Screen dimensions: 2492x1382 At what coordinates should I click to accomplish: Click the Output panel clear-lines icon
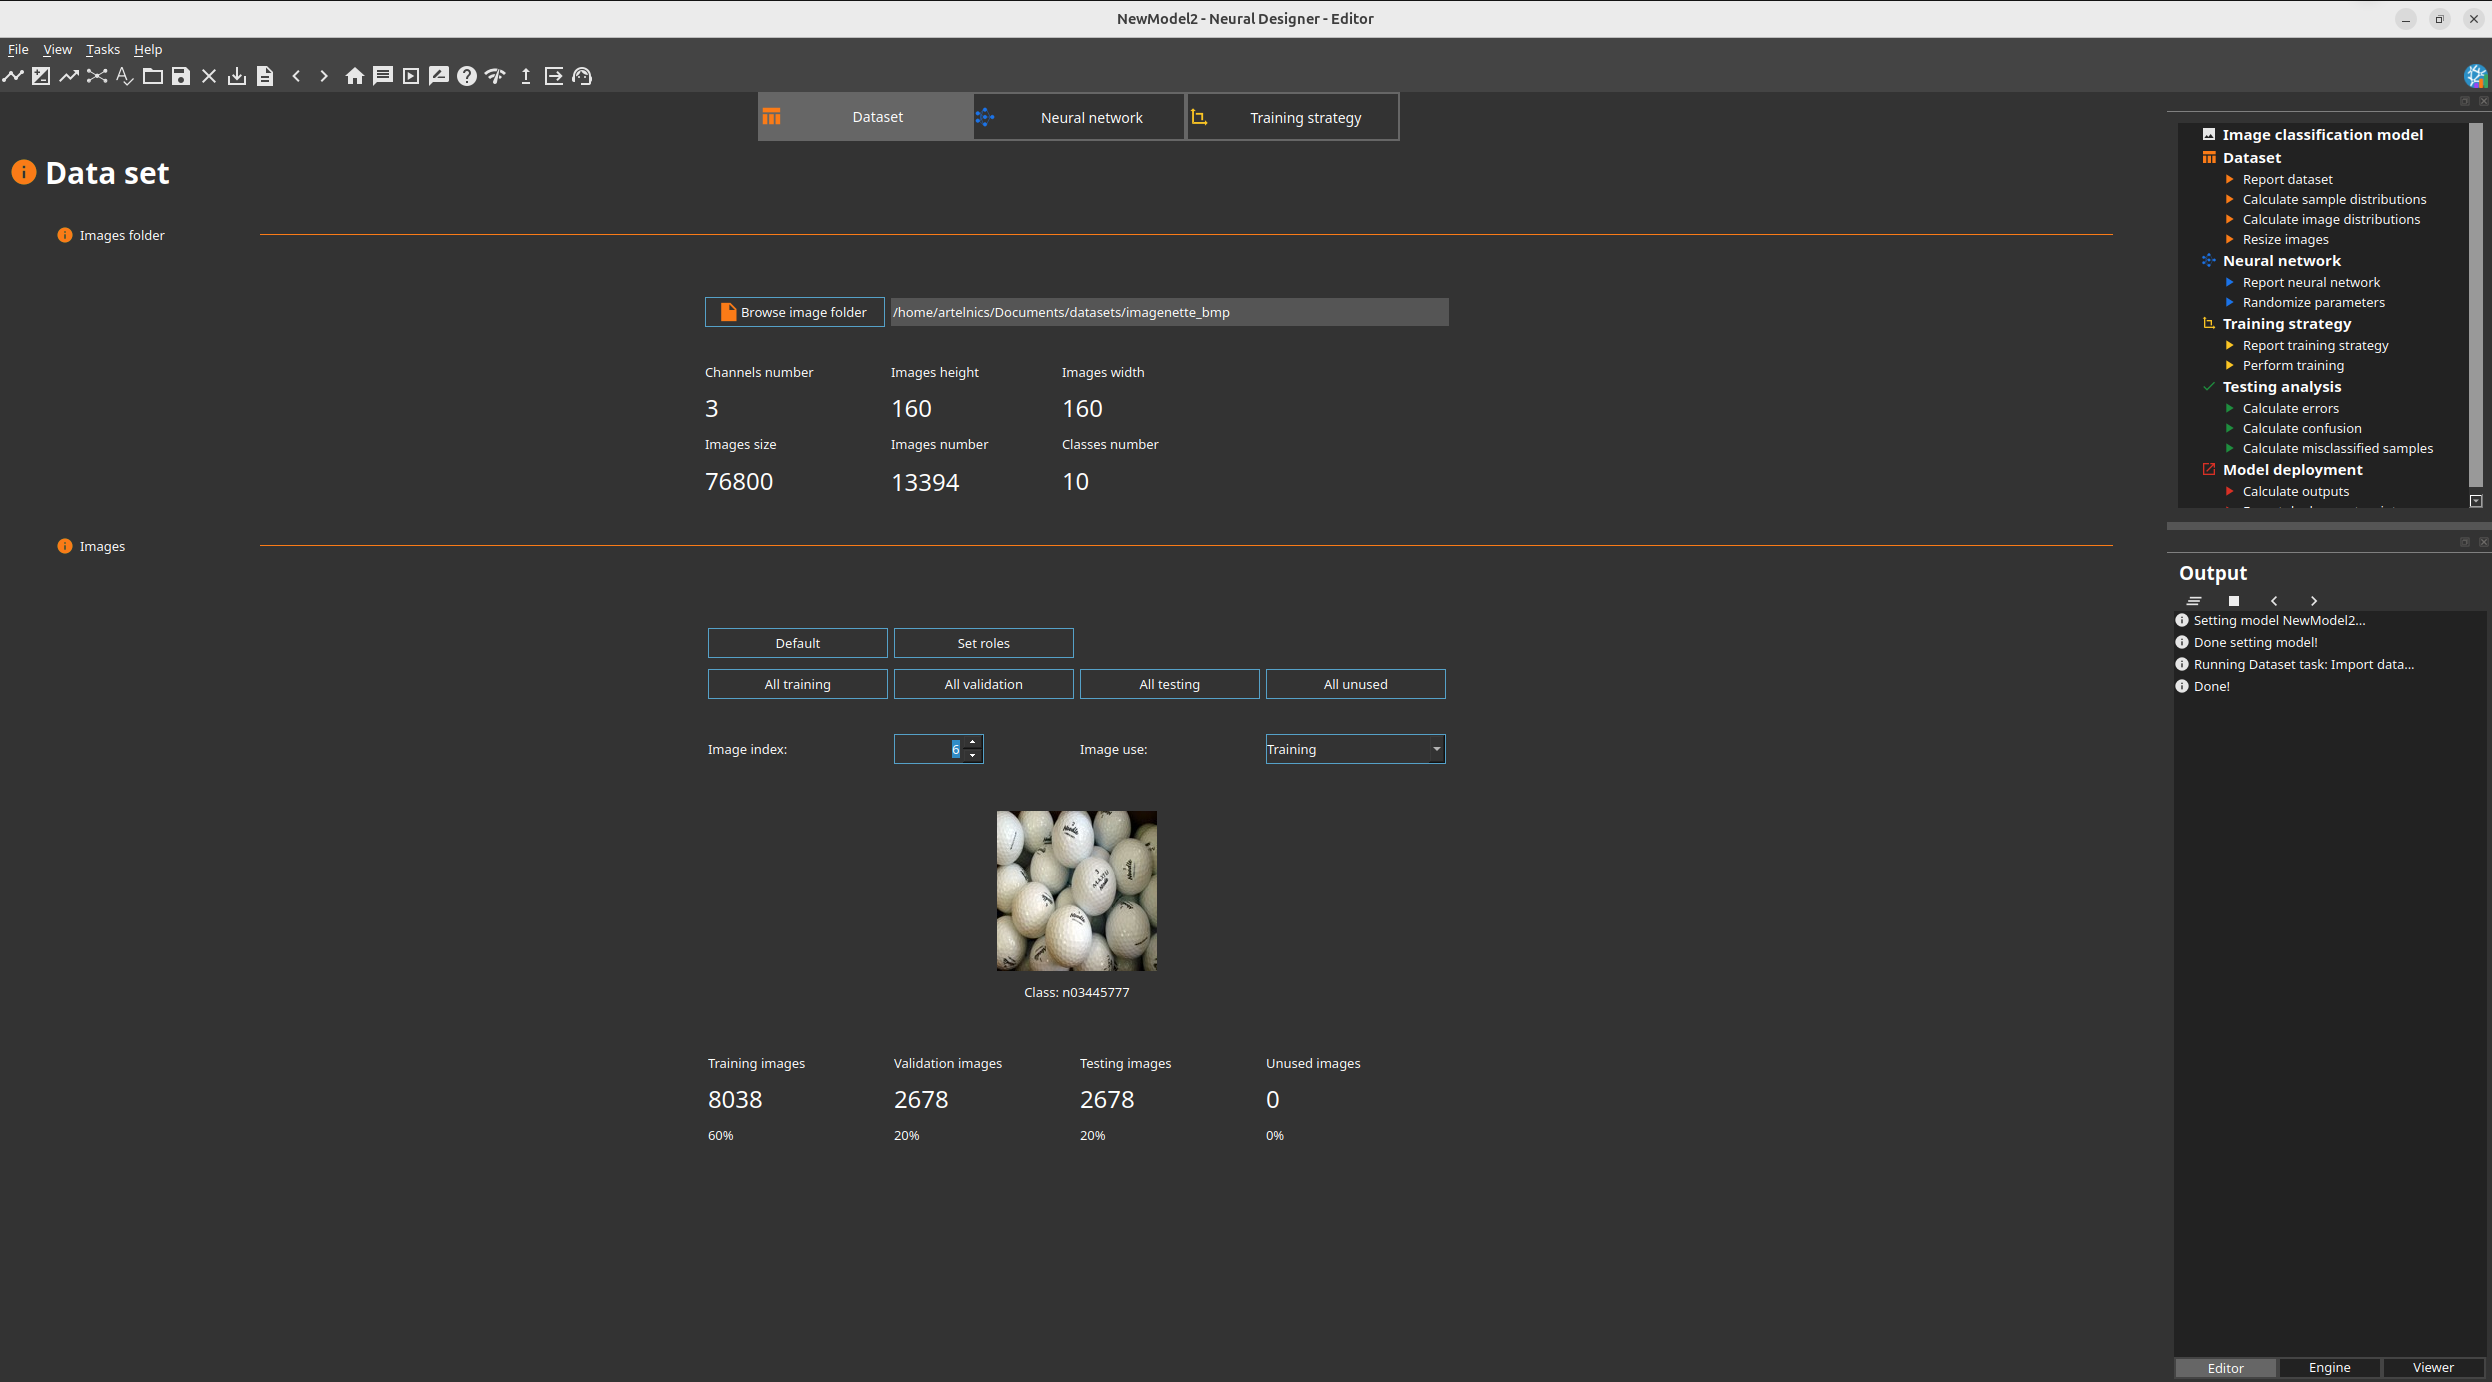pyautogui.click(x=2194, y=601)
